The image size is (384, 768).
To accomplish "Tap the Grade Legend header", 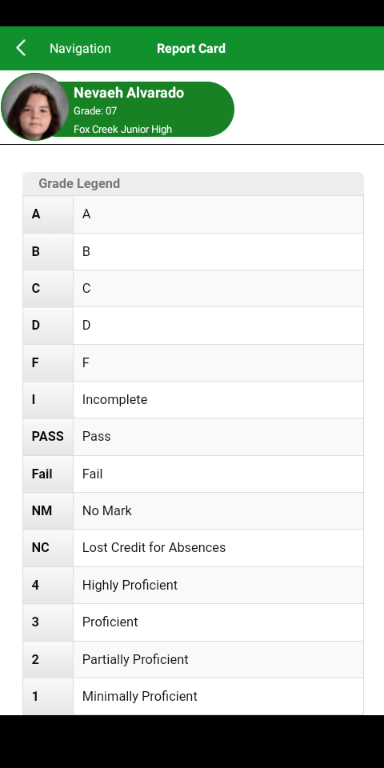I will coord(193,184).
